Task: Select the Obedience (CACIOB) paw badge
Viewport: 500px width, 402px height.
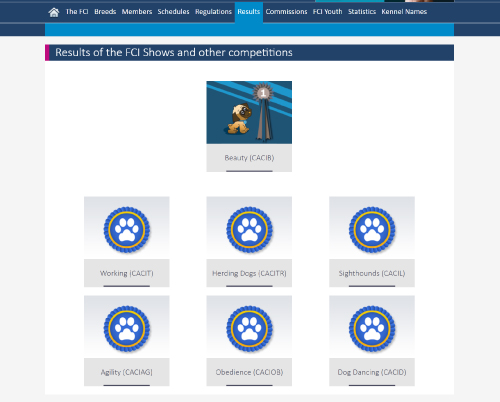Action: click(x=249, y=329)
